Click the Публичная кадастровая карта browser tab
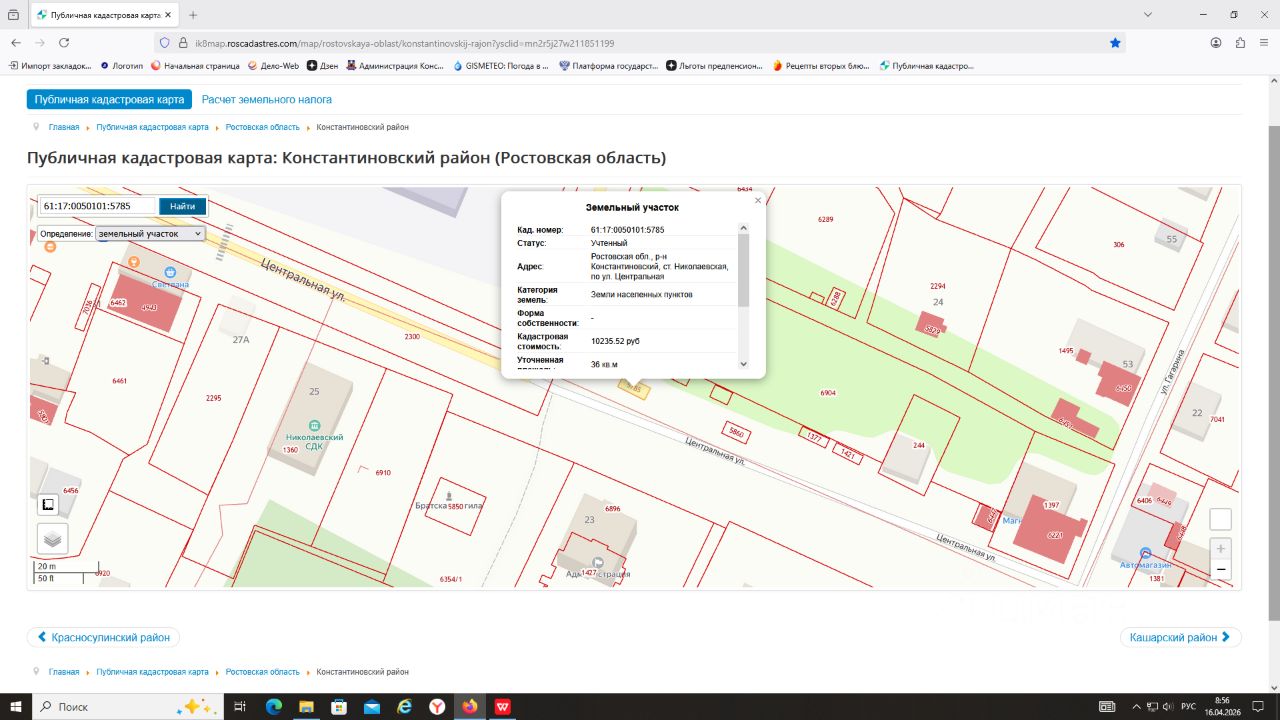The height and width of the screenshot is (720, 1280). click(105, 15)
